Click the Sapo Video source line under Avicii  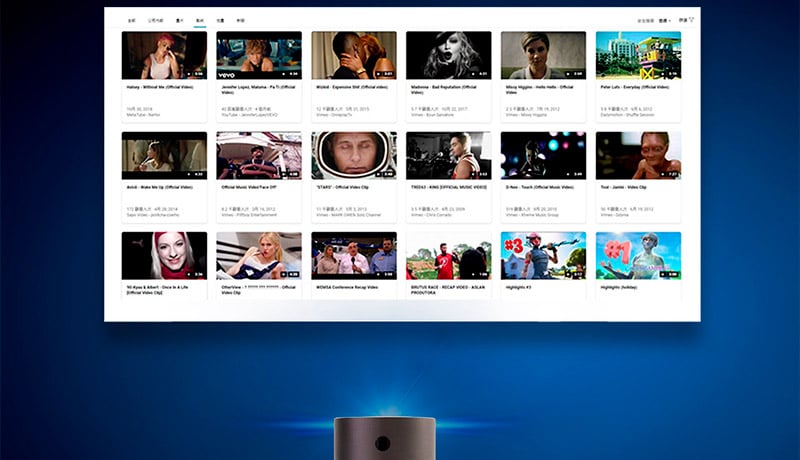tap(153, 215)
